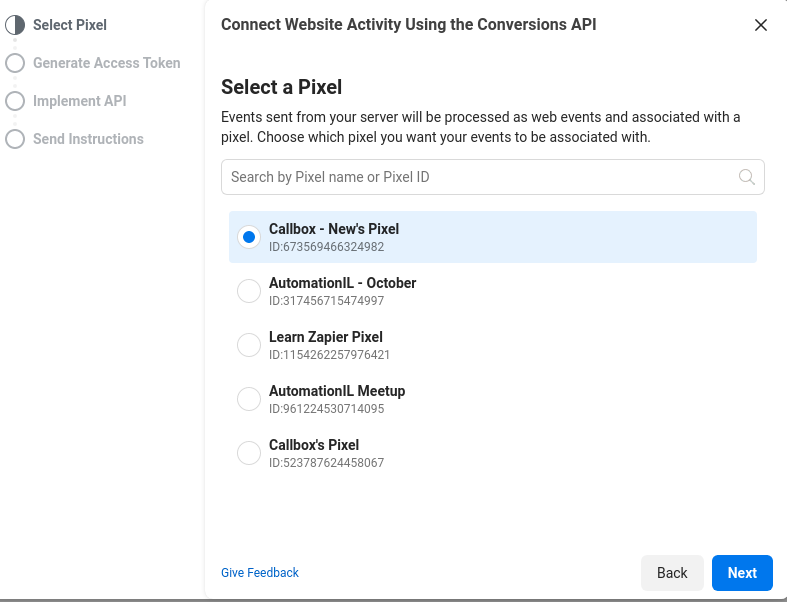
Task: Click the Select Pixel step icon
Action: coord(15,25)
